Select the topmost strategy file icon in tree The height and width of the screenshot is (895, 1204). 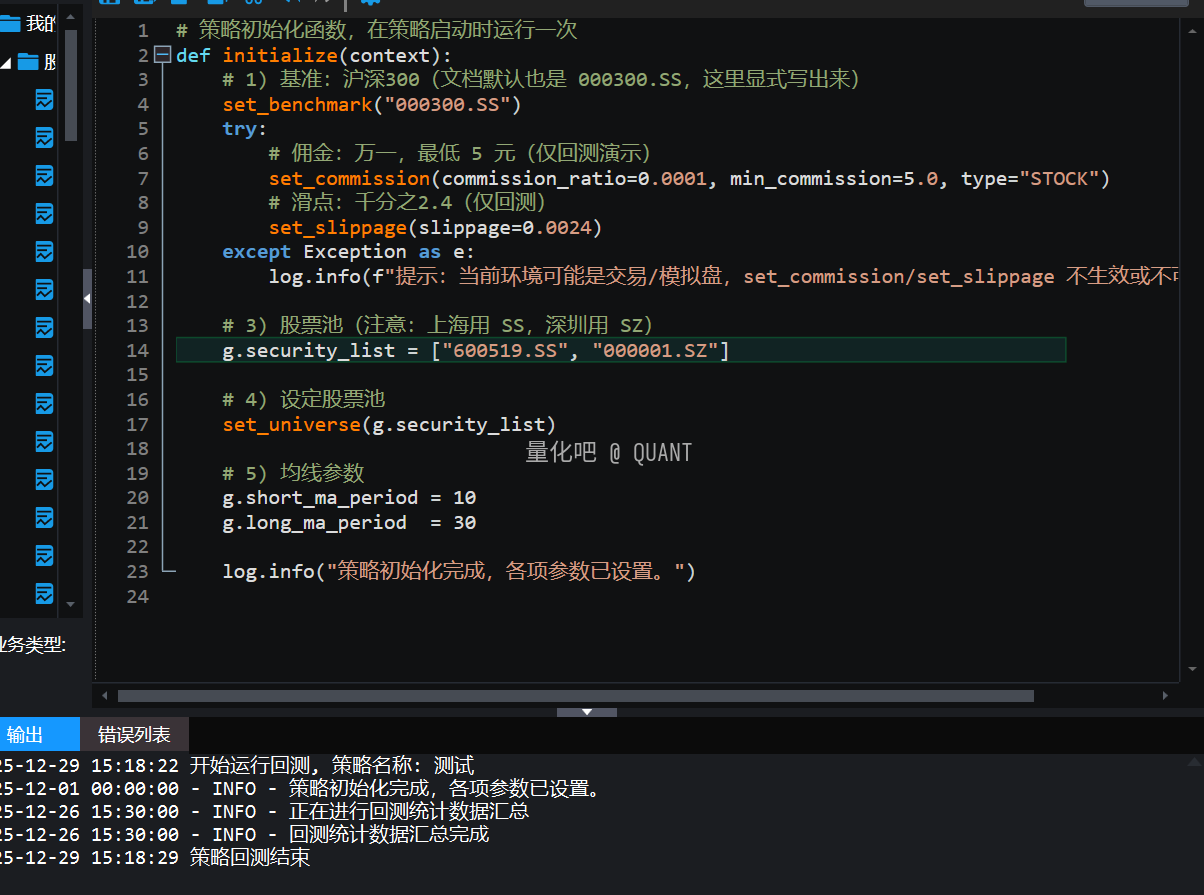[x=45, y=99]
